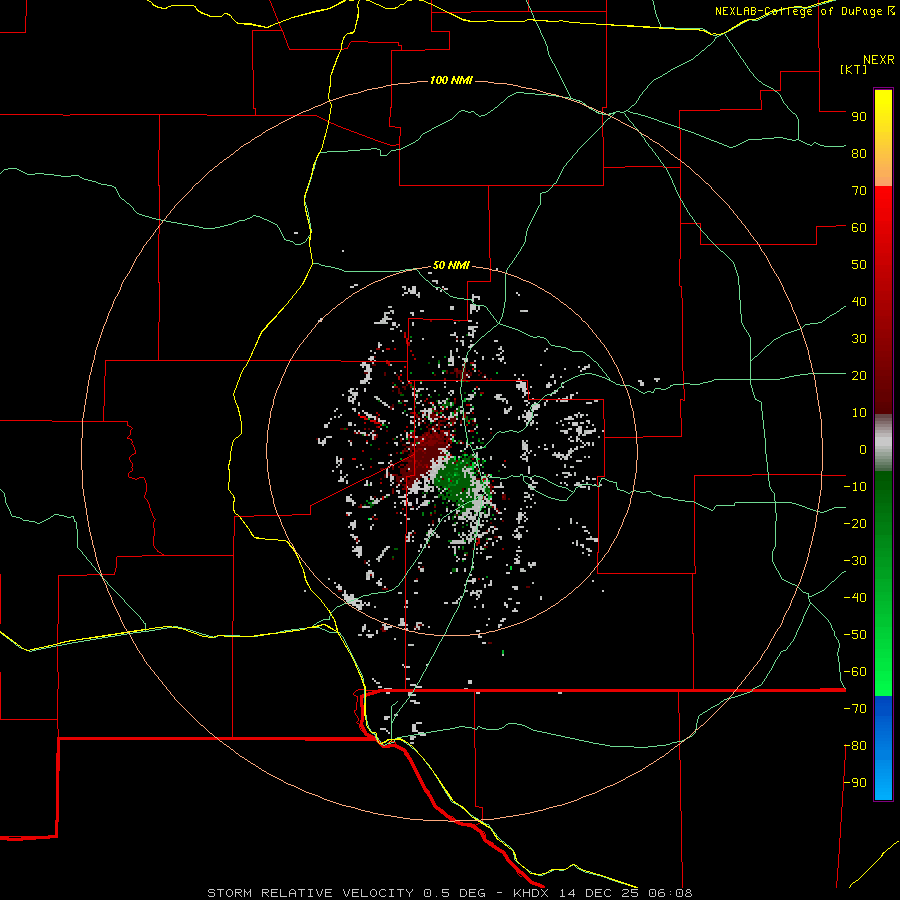Click the 0 value on velocity scale
Viewport: 900px width, 900px height.
(863, 449)
